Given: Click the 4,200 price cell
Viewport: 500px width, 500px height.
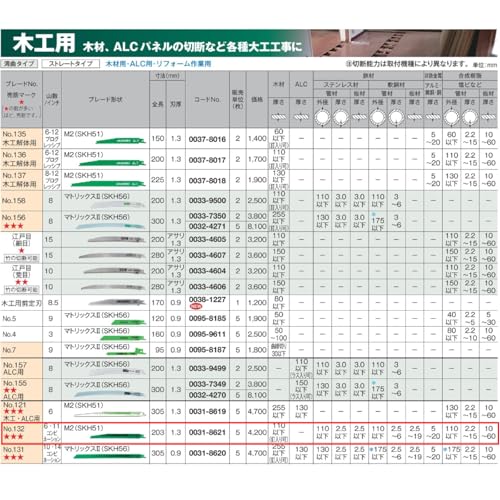Looking at the screenshot, I should coord(257,432).
